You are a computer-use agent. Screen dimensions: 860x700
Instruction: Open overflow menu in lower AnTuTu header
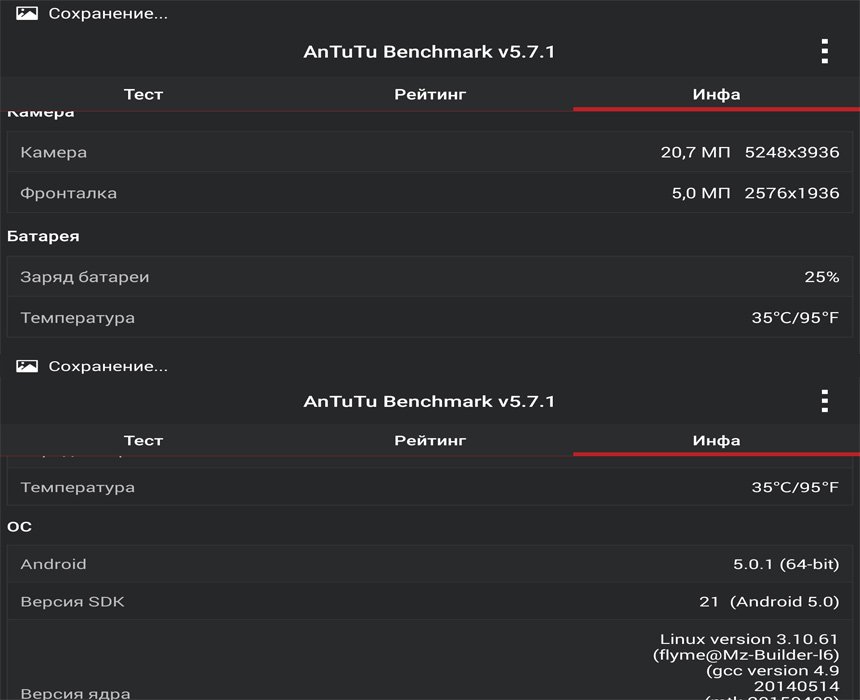(824, 401)
